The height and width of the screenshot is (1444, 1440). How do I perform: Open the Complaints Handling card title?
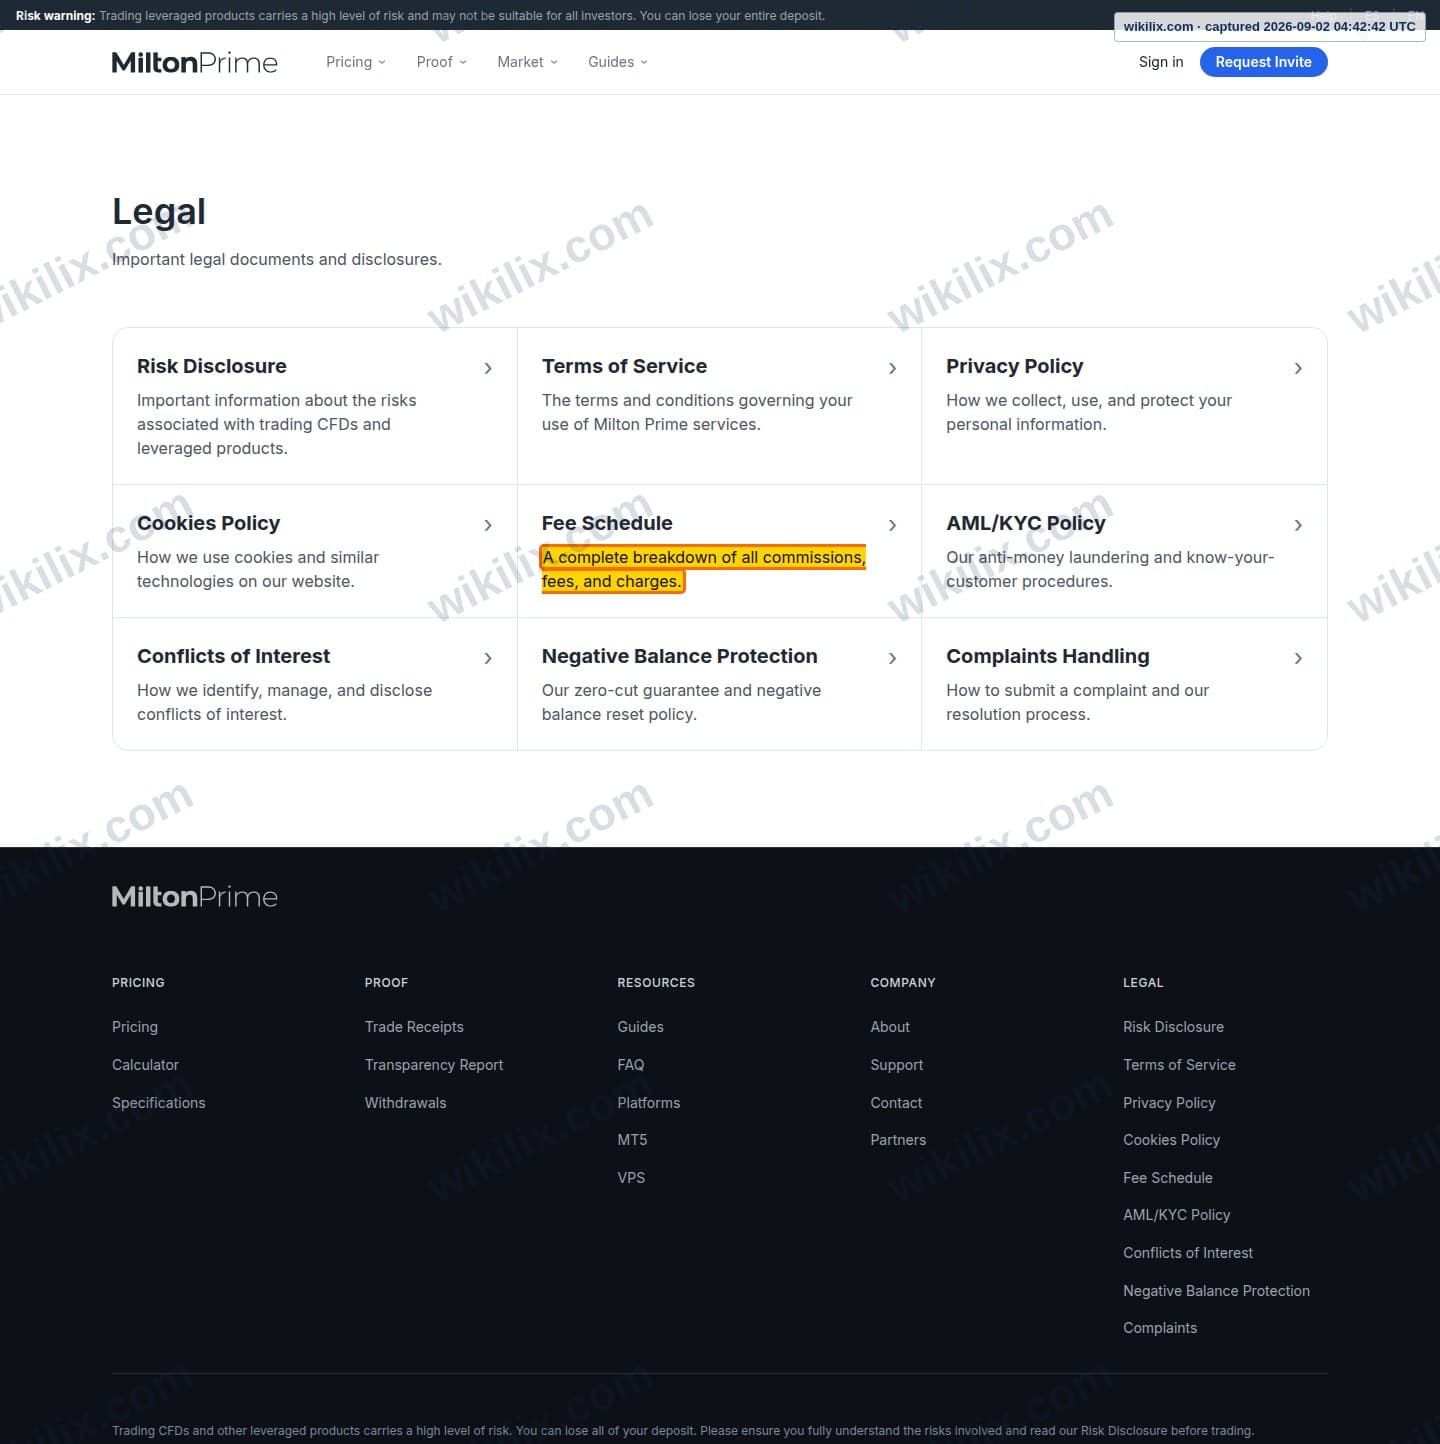[x=1048, y=656]
